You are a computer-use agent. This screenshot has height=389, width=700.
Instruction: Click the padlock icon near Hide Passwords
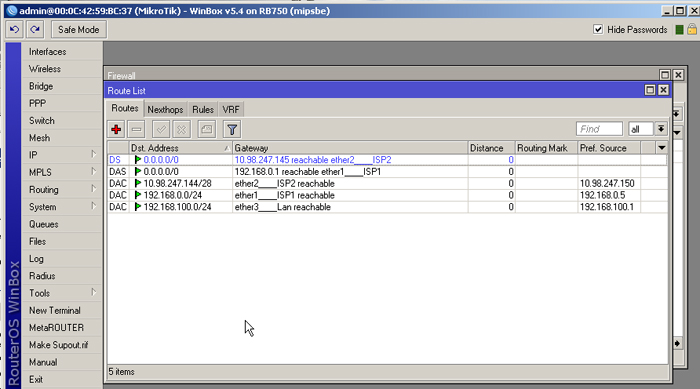(692, 29)
